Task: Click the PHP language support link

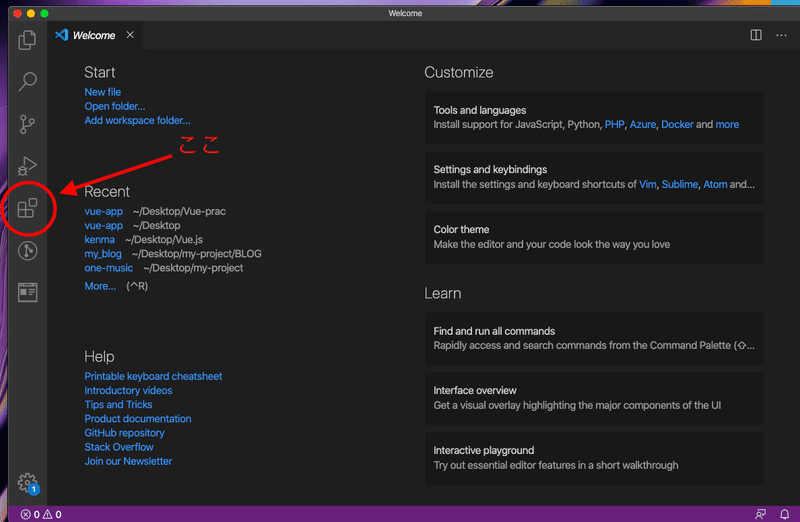Action: [x=614, y=125]
